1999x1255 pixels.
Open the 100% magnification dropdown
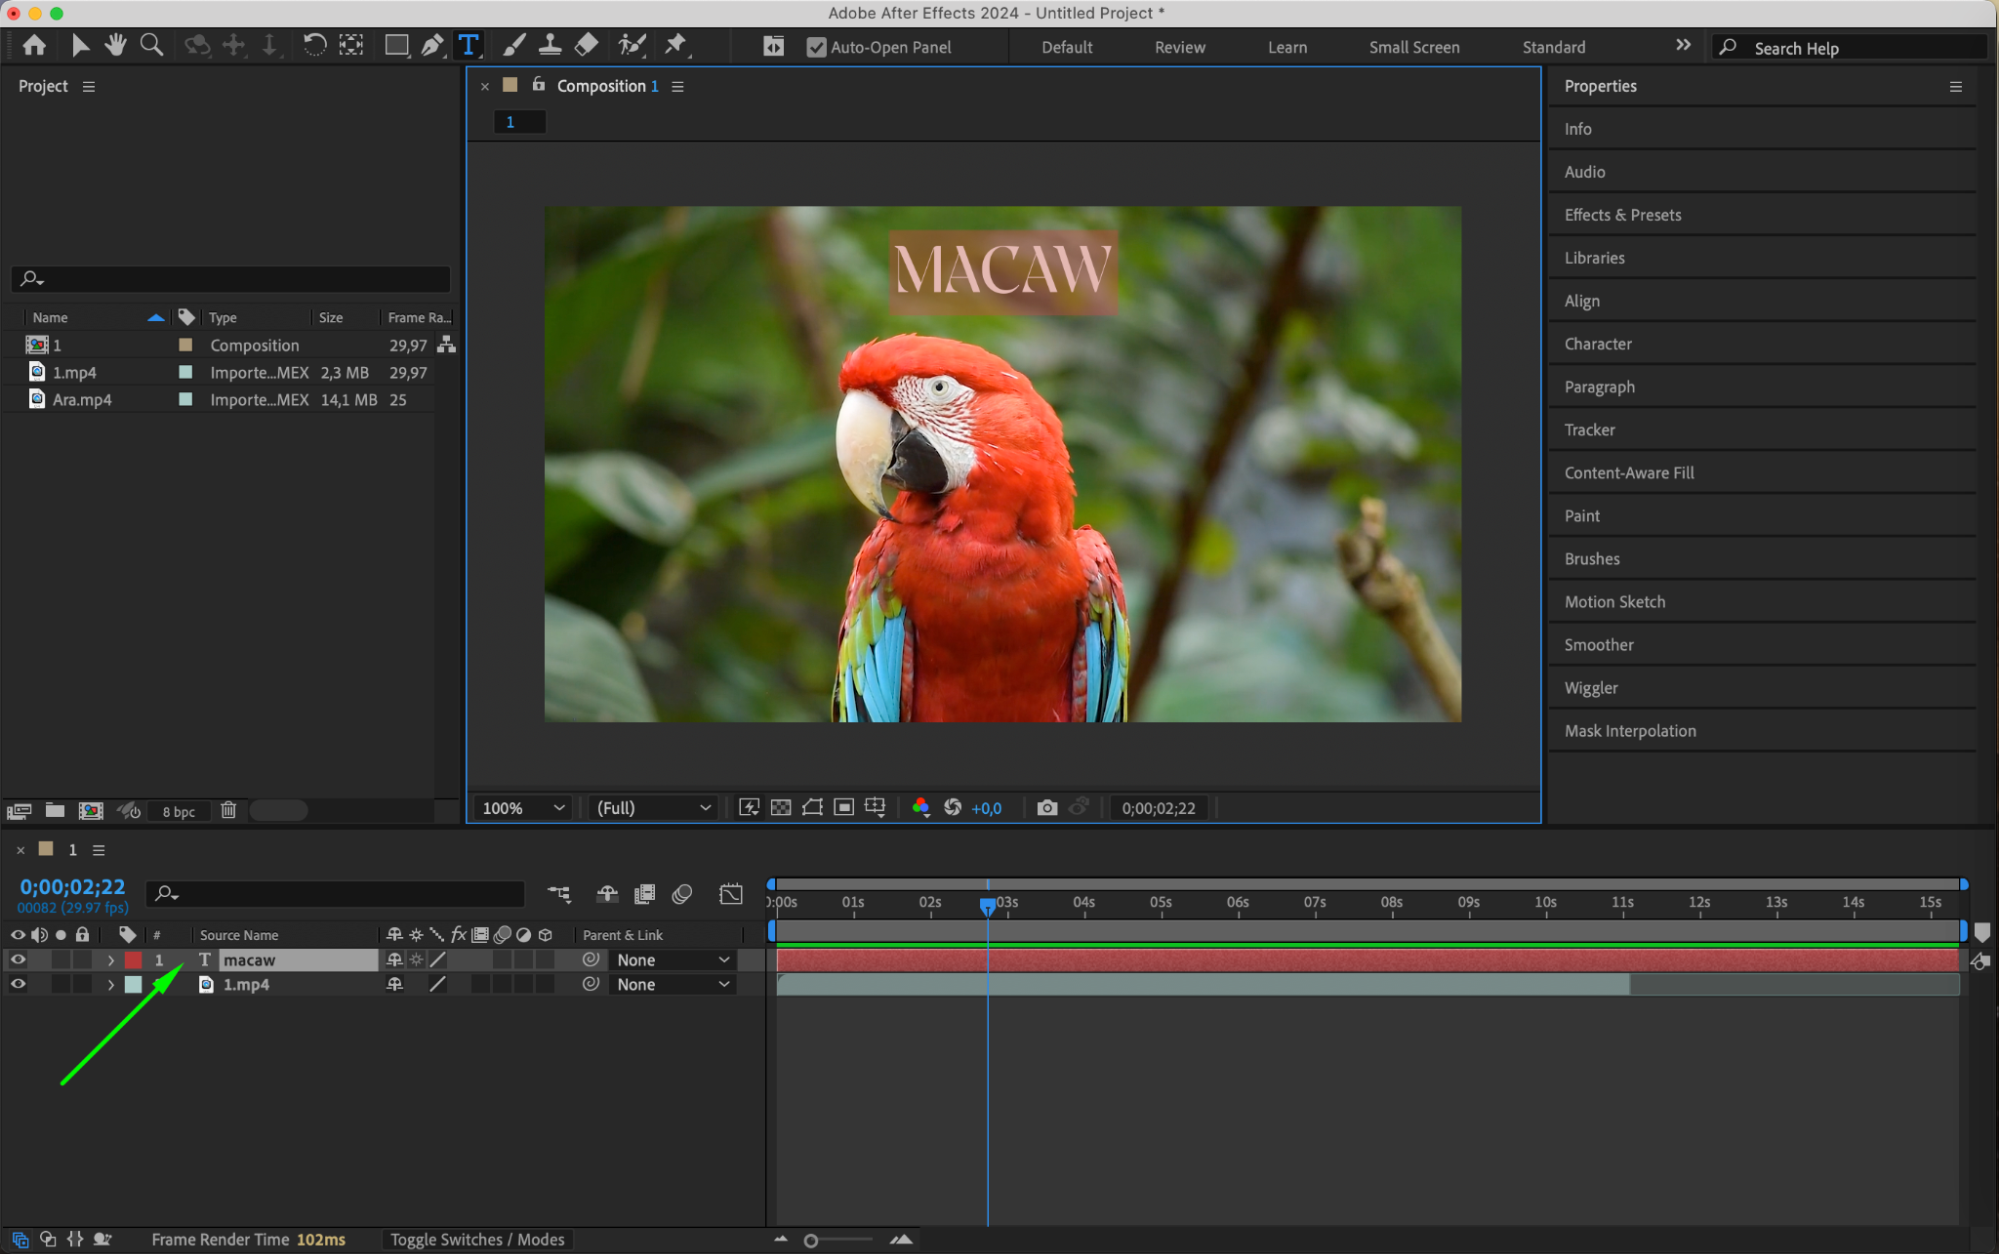tap(523, 807)
